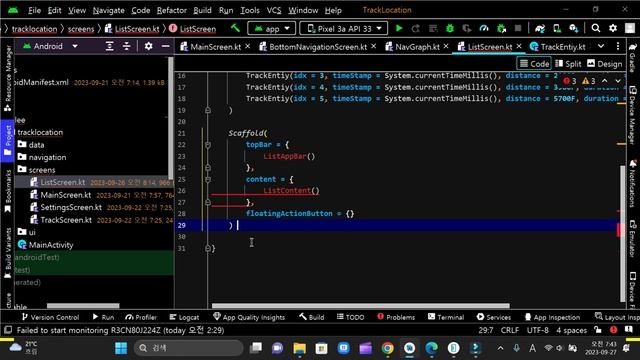The width and height of the screenshot is (640, 360).
Task: Click the Make Project hammer icon
Action: pyautogui.click(x=235, y=28)
